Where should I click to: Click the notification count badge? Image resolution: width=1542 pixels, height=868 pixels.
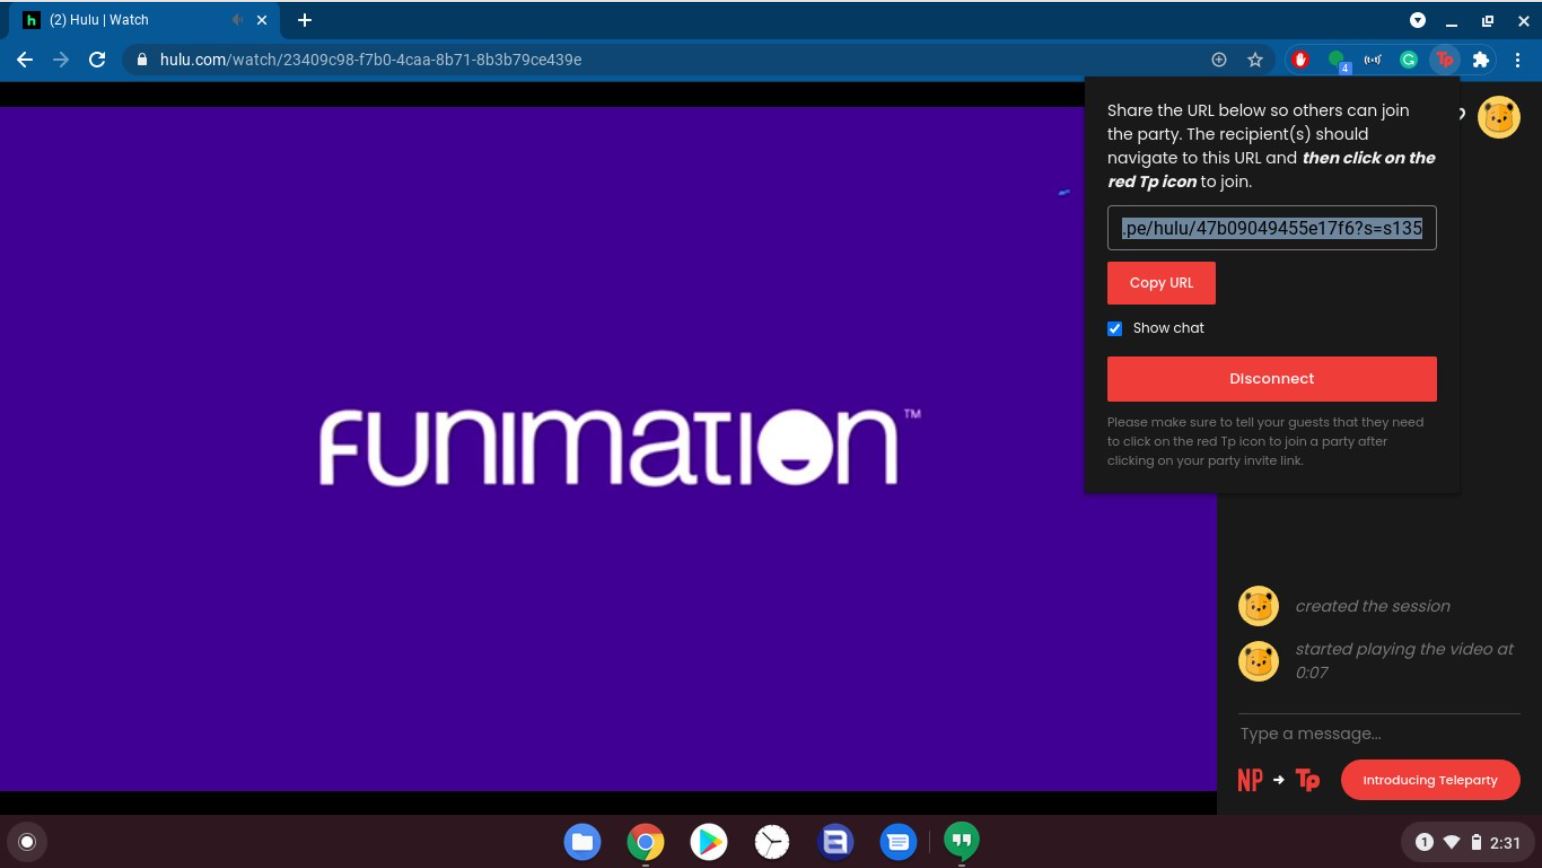(x=1424, y=842)
